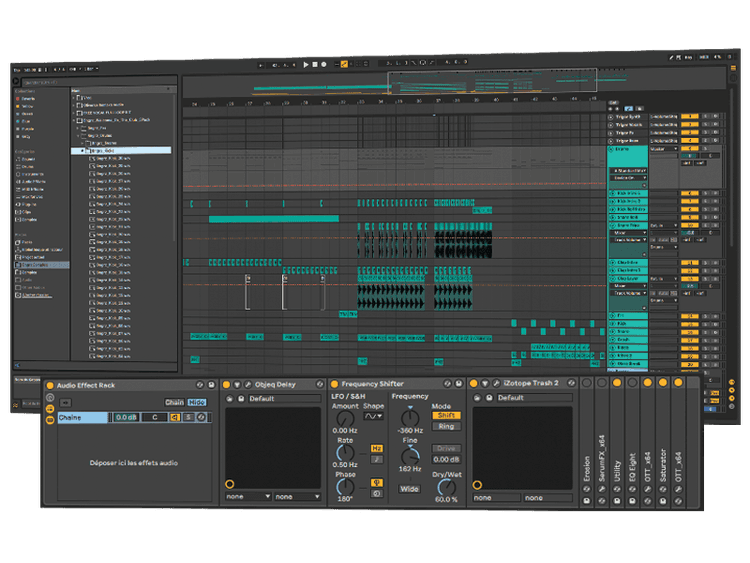The image size is (750, 563).
Task: Open left 'none' dropdown under Objeq Delay
Action: [248, 496]
